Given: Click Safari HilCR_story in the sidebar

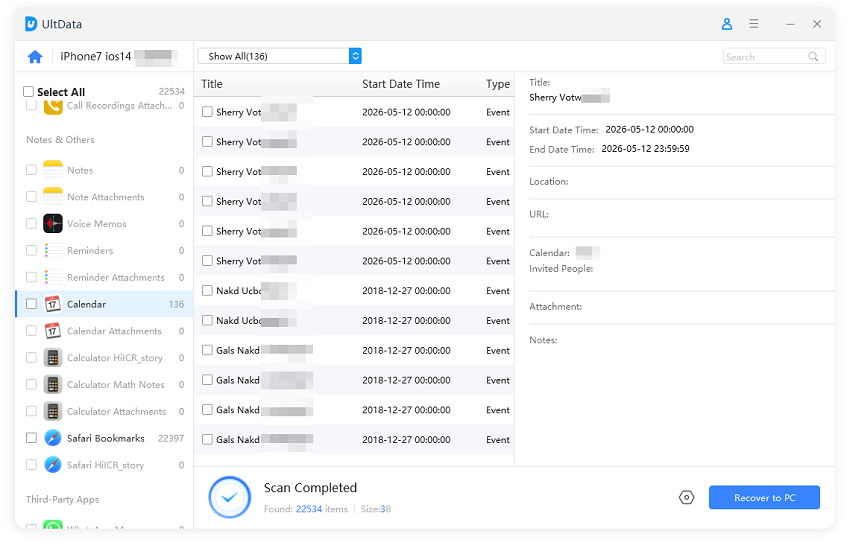Looking at the screenshot, I should tap(105, 465).
